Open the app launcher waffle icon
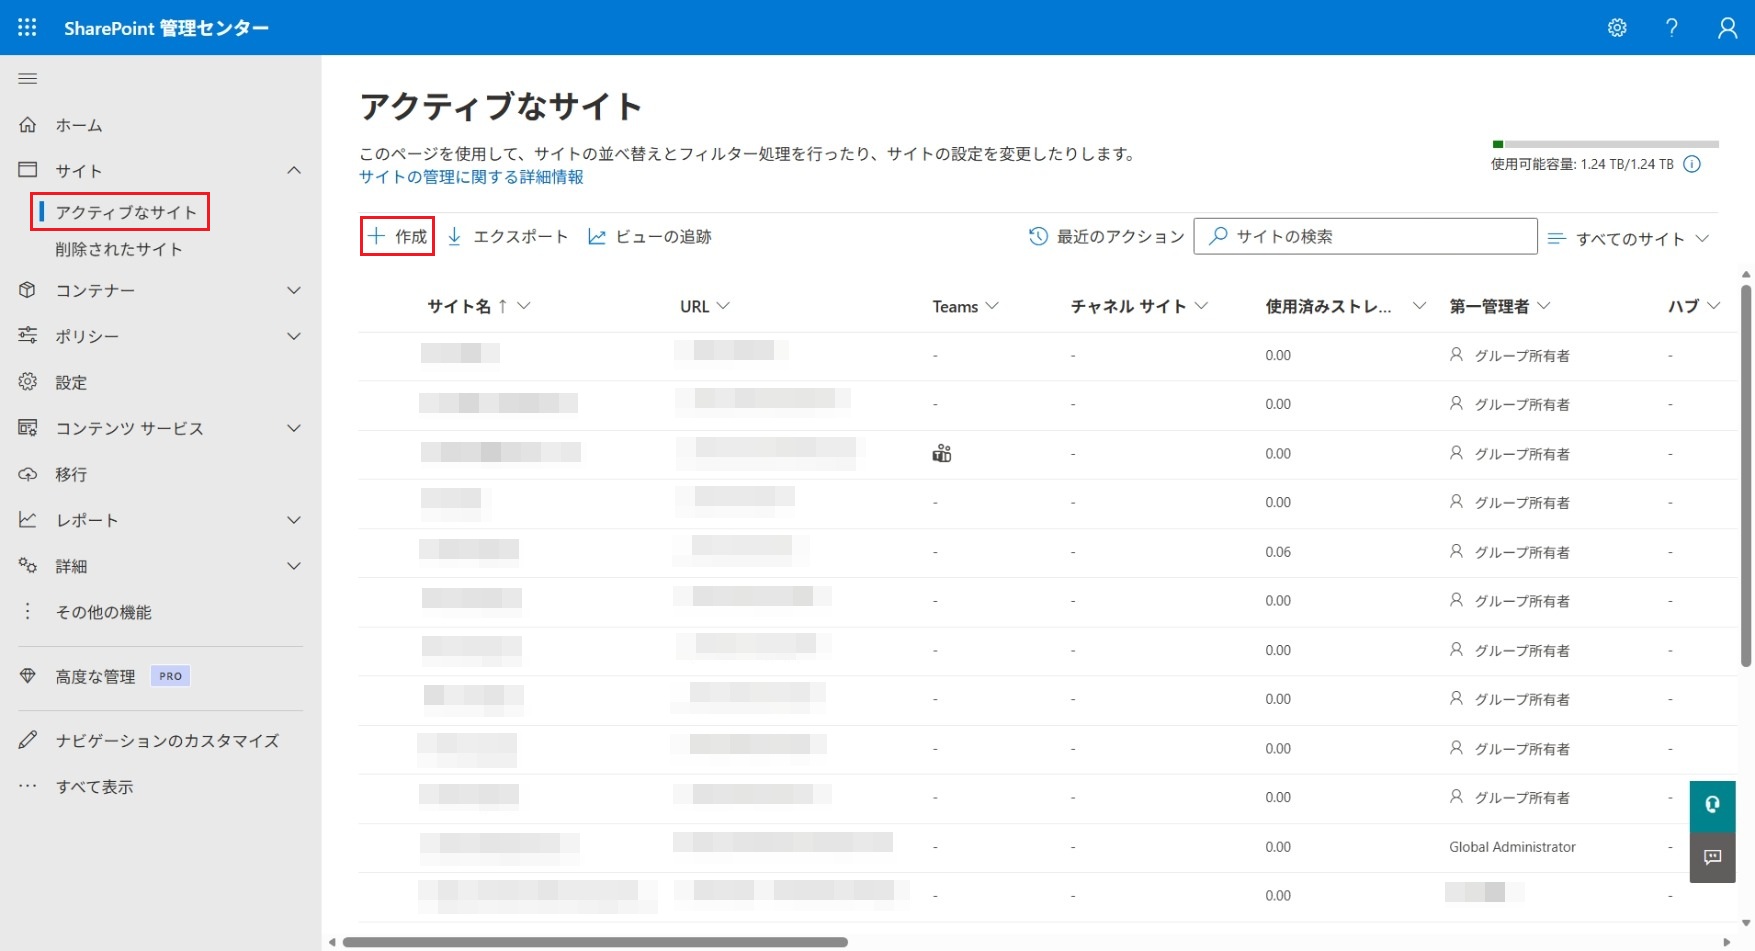The image size is (1755, 951). click(x=27, y=28)
